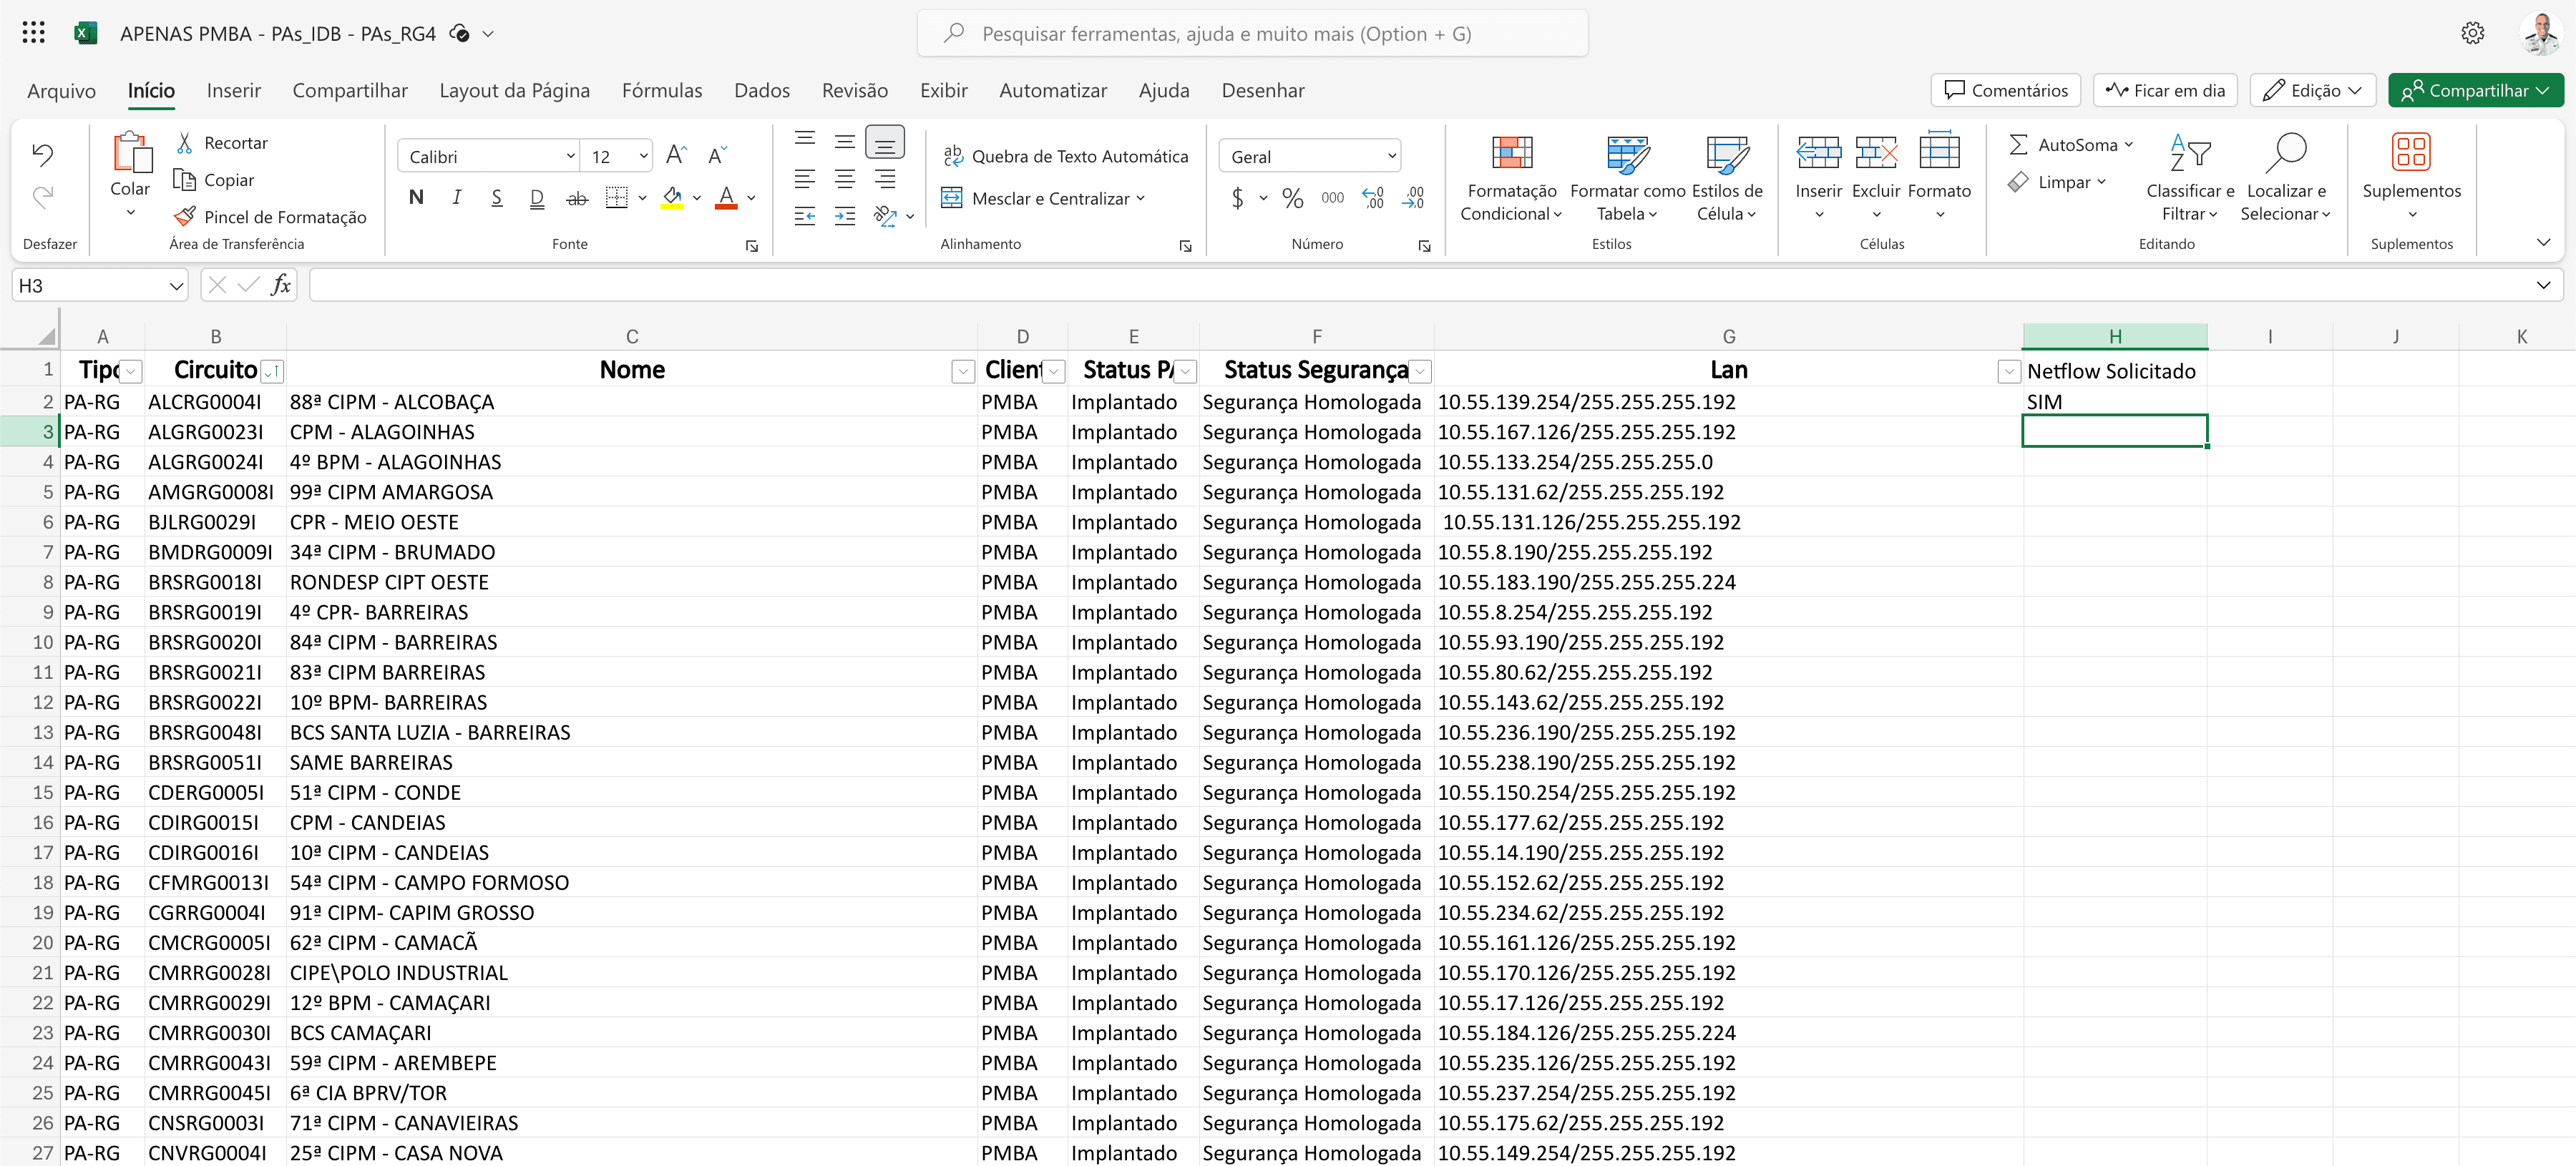
Task: Toggle bottom align icon
Action: click(885, 142)
